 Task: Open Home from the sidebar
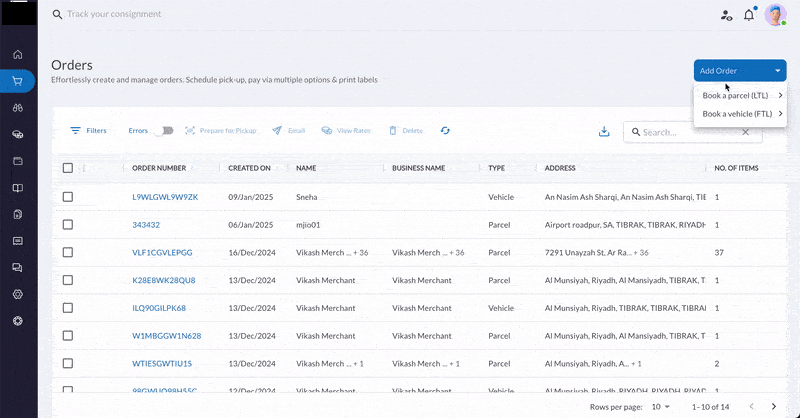18,54
